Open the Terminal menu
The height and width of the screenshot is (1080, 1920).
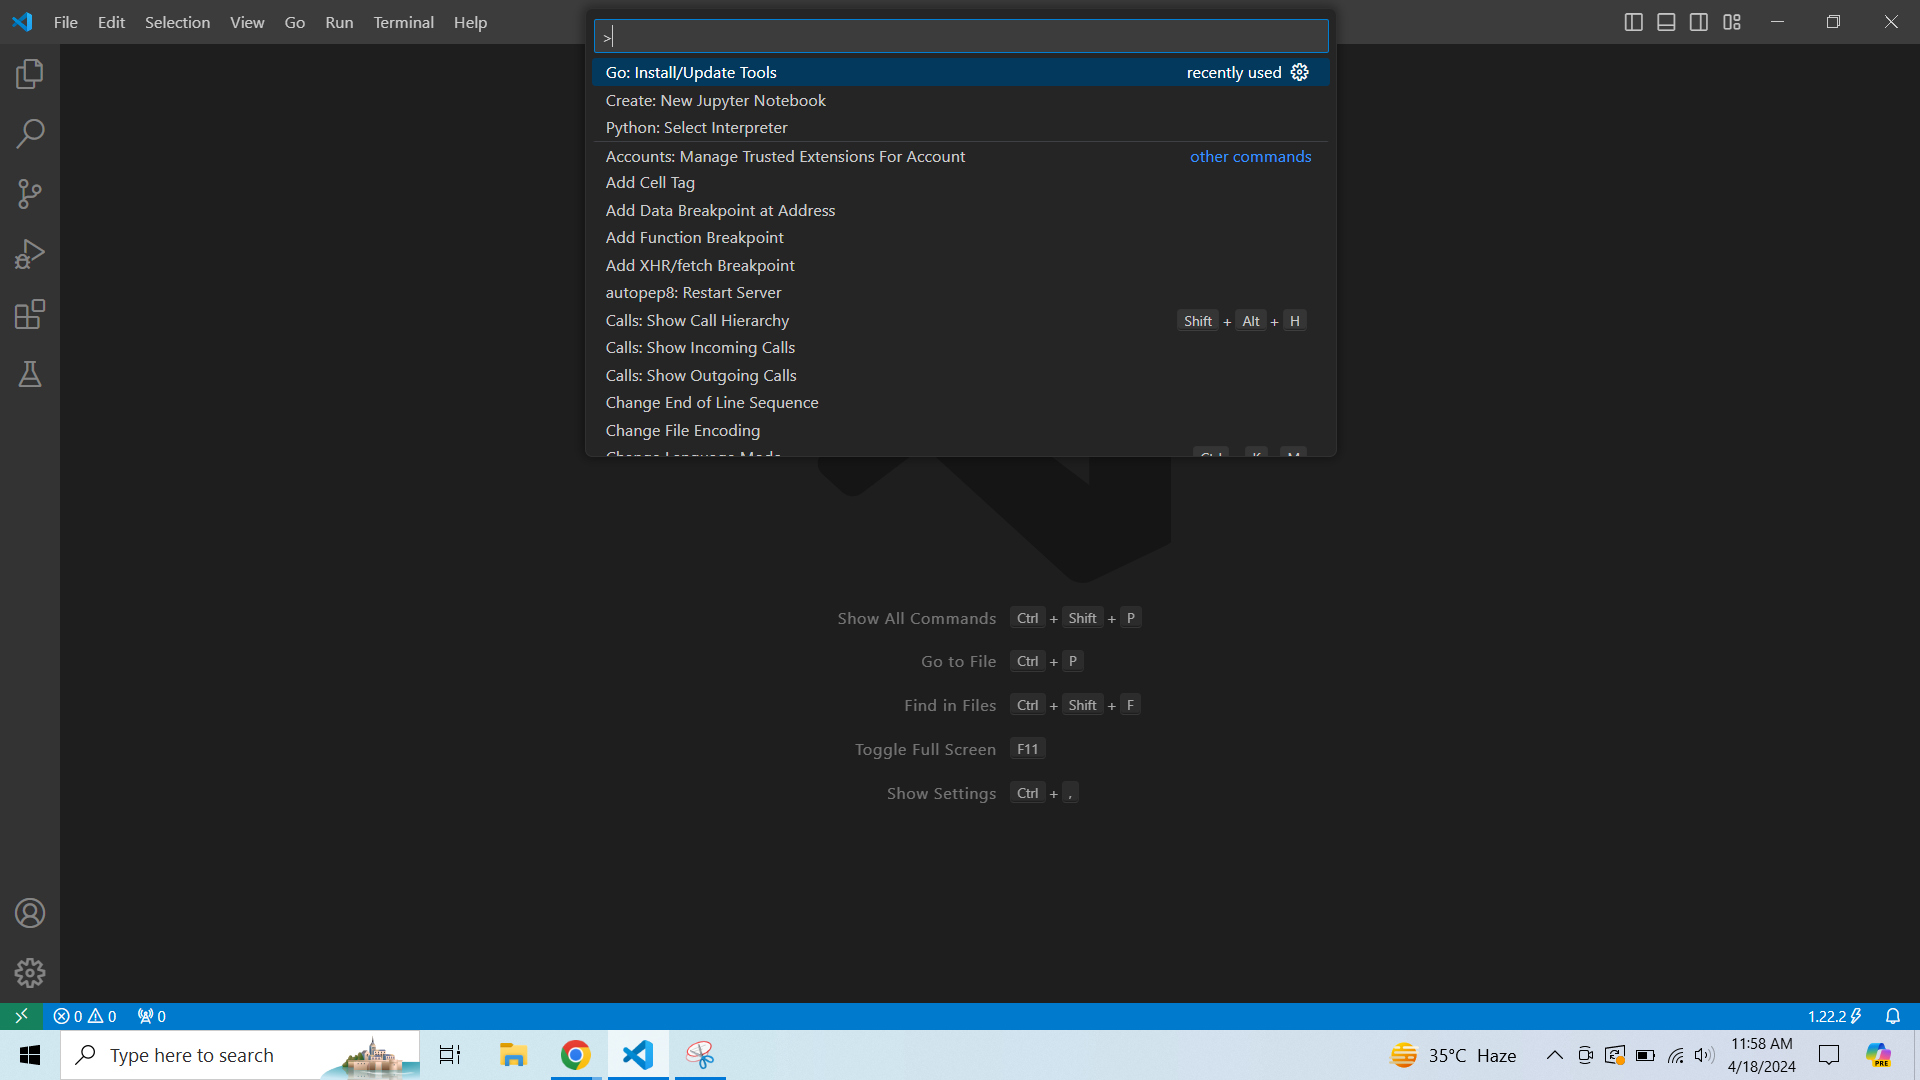[403, 22]
